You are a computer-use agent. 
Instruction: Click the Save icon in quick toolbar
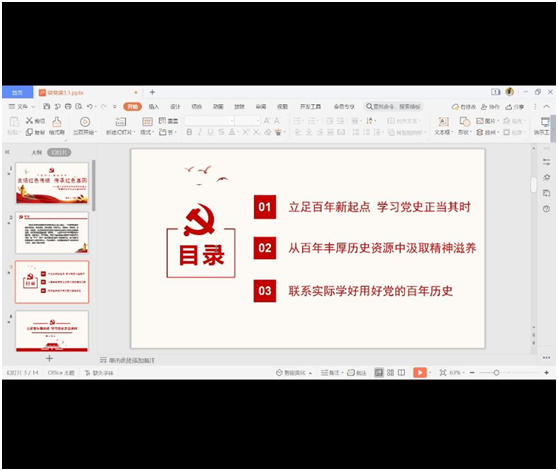tap(47, 106)
